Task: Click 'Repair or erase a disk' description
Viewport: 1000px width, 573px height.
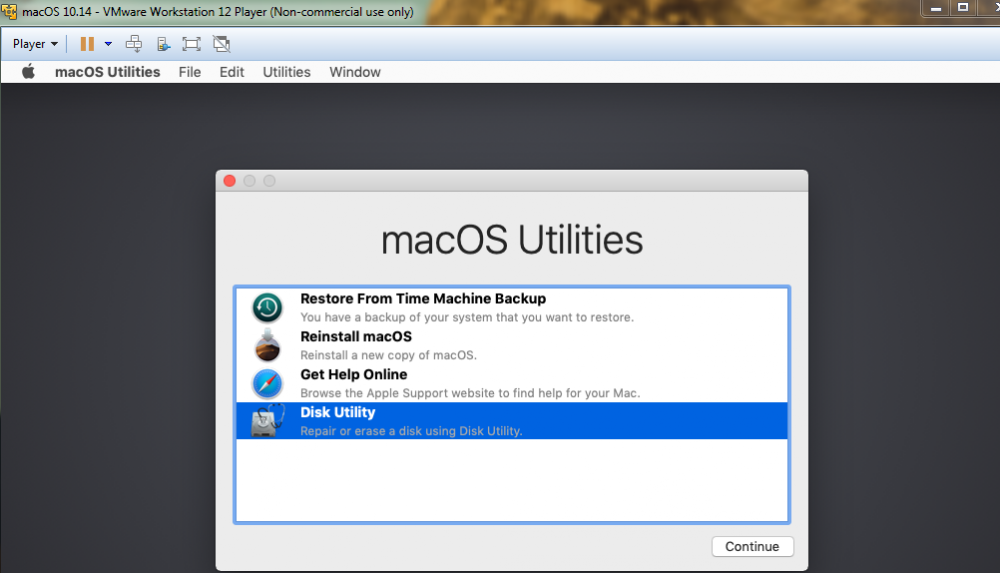Action: click(x=411, y=431)
